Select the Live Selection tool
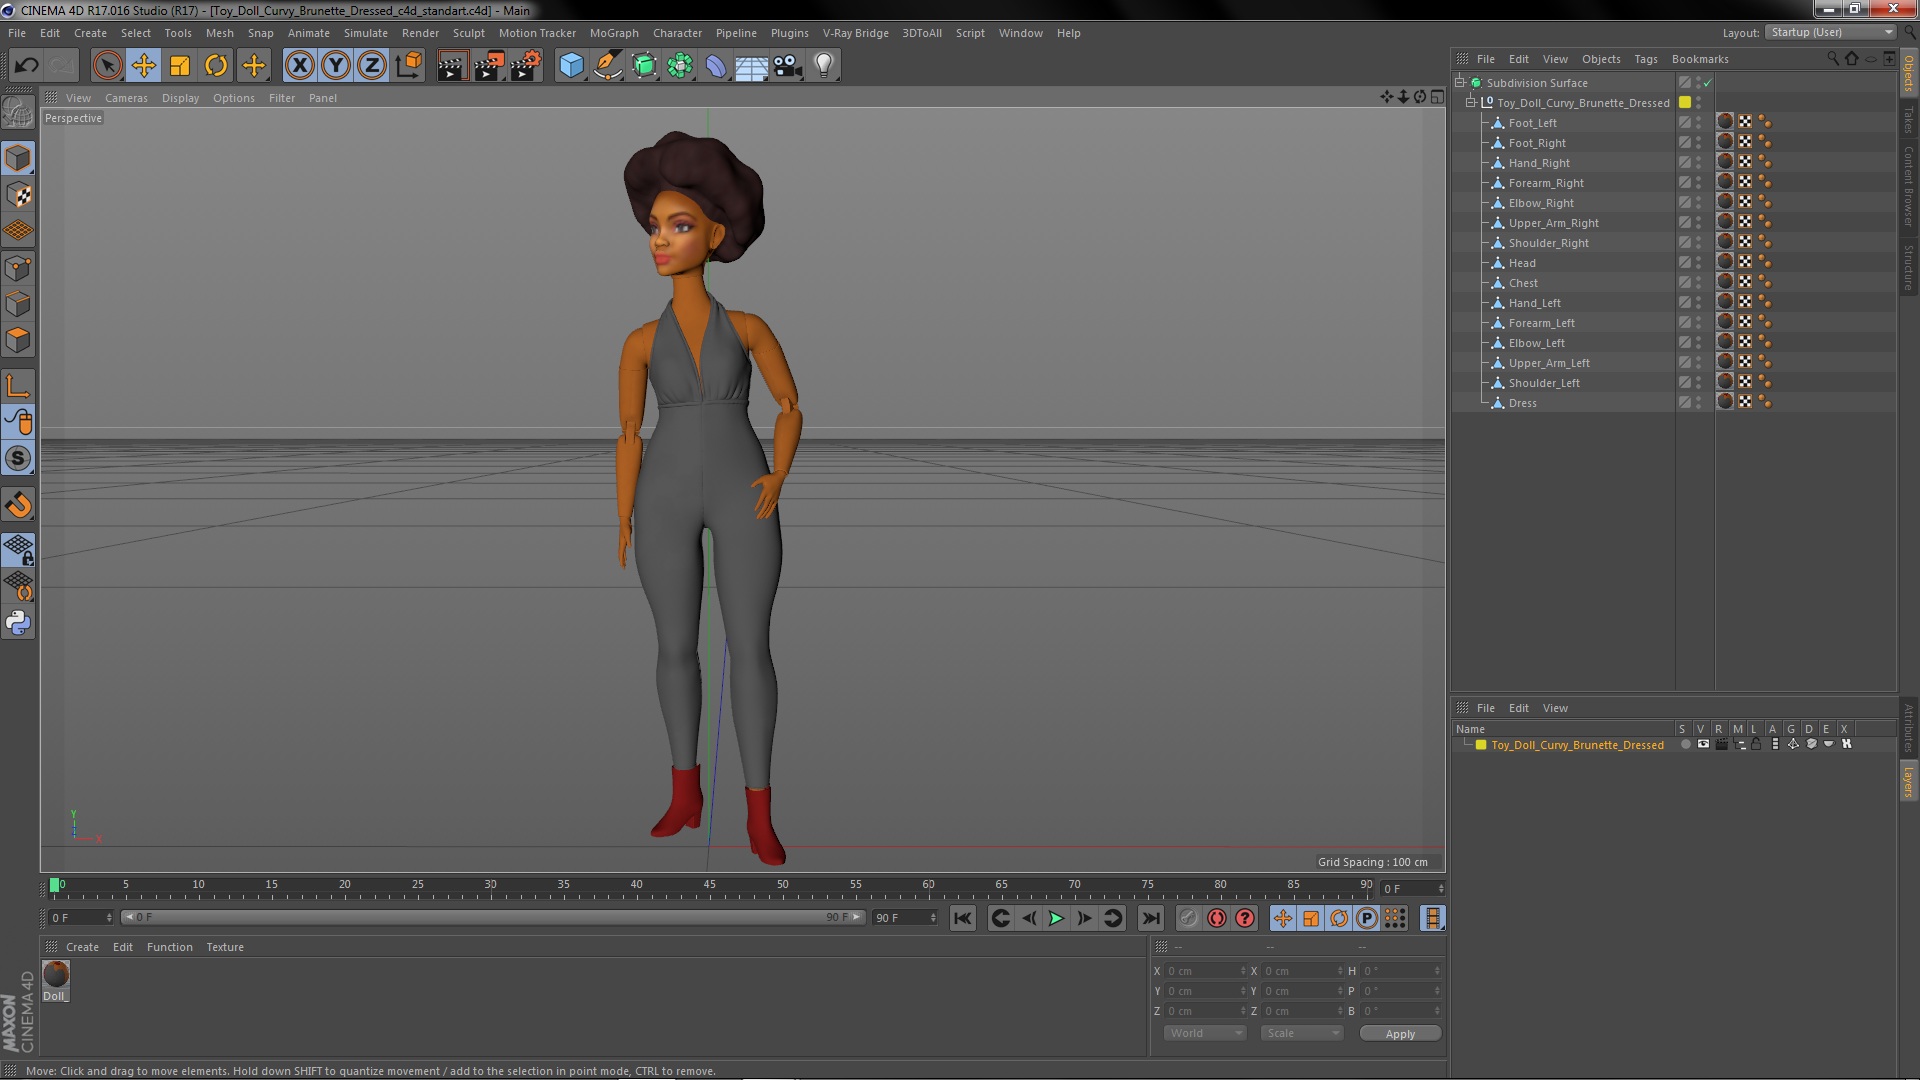Image resolution: width=1920 pixels, height=1080 pixels. point(107,66)
